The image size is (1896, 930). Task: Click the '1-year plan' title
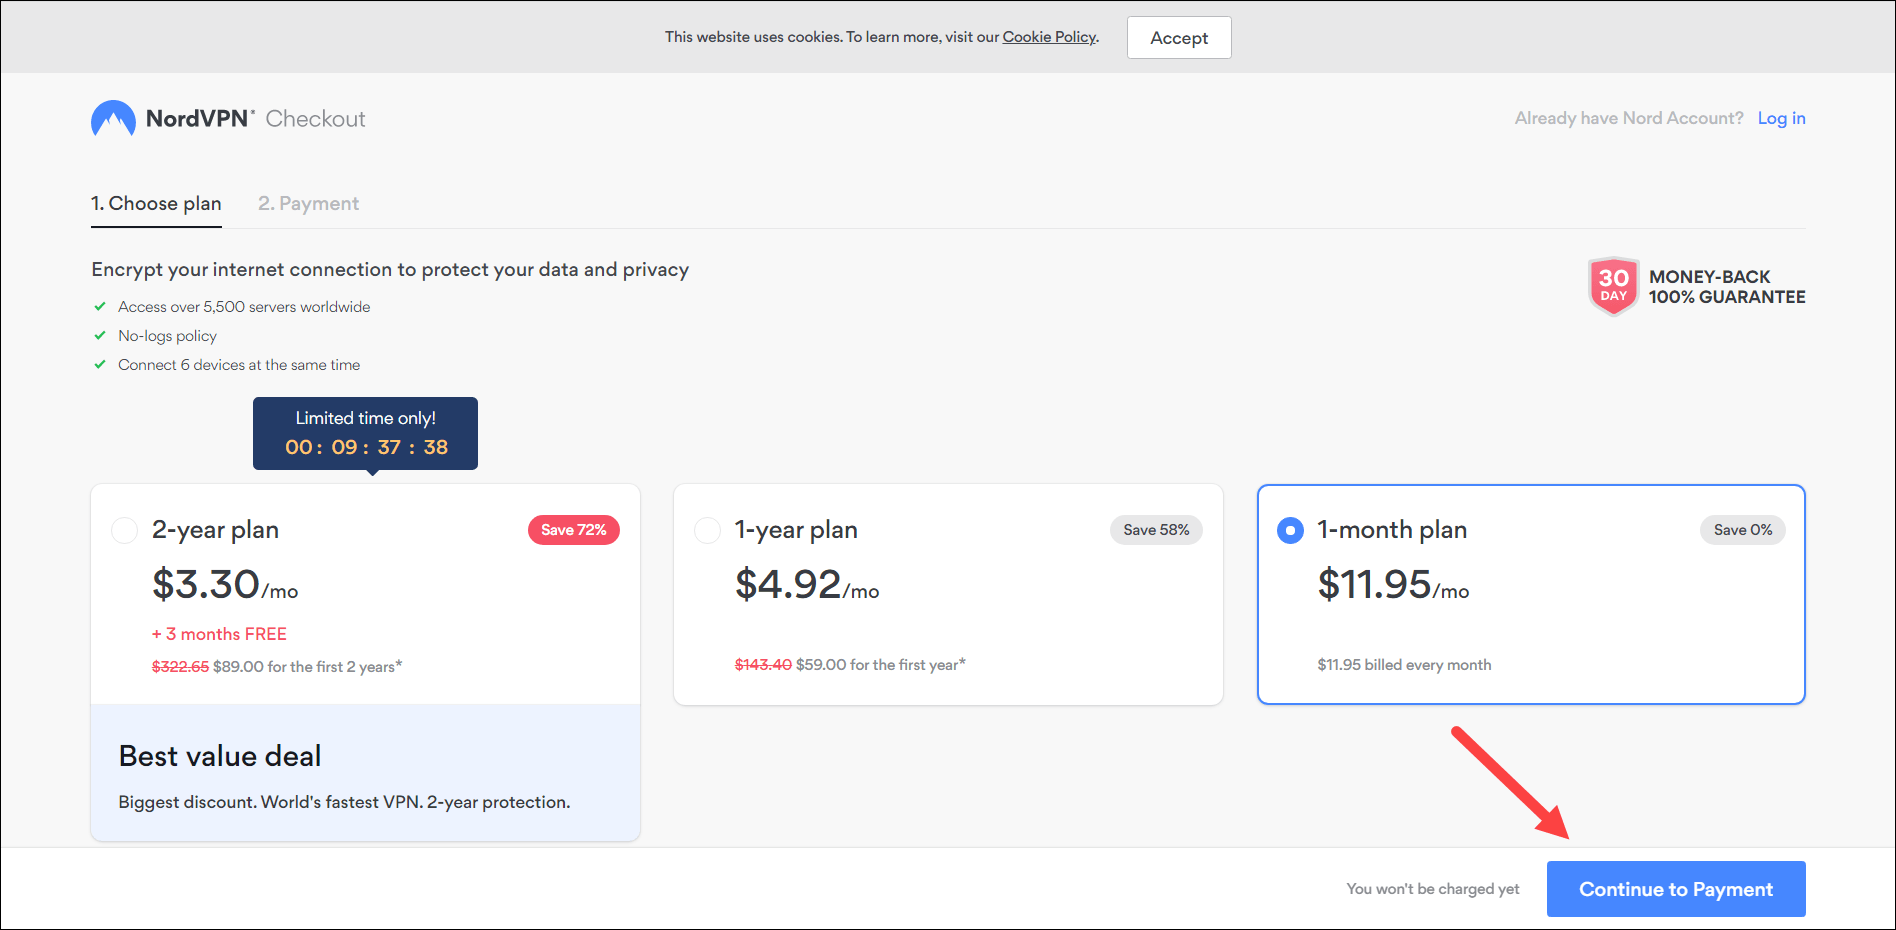pyautogui.click(x=796, y=530)
